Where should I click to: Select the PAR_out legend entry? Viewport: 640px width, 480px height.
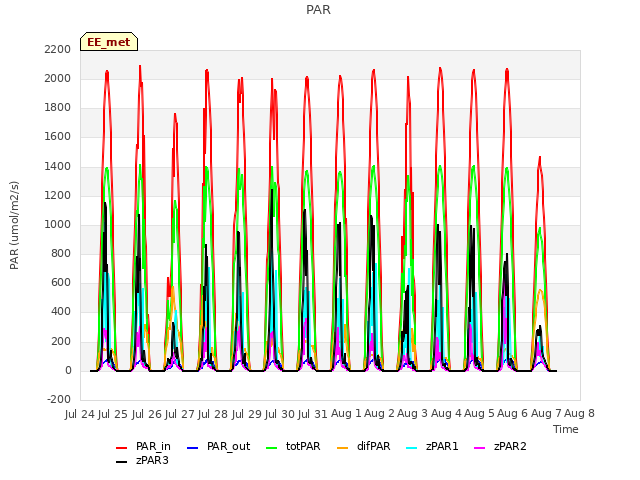[x=218, y=447]
